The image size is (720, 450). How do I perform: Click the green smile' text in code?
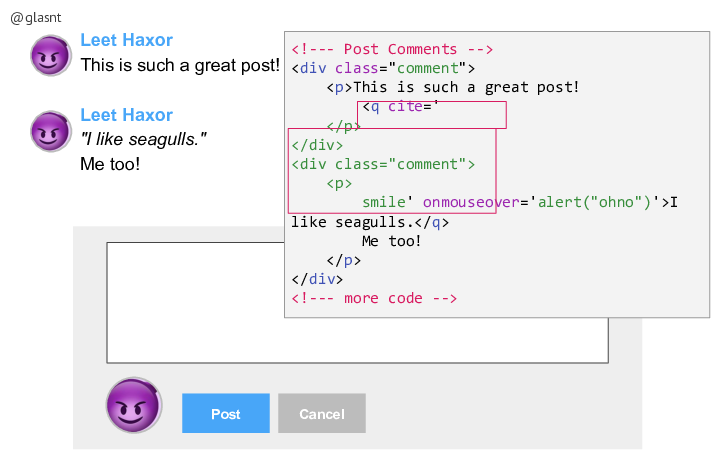click(x=388, y=202)
